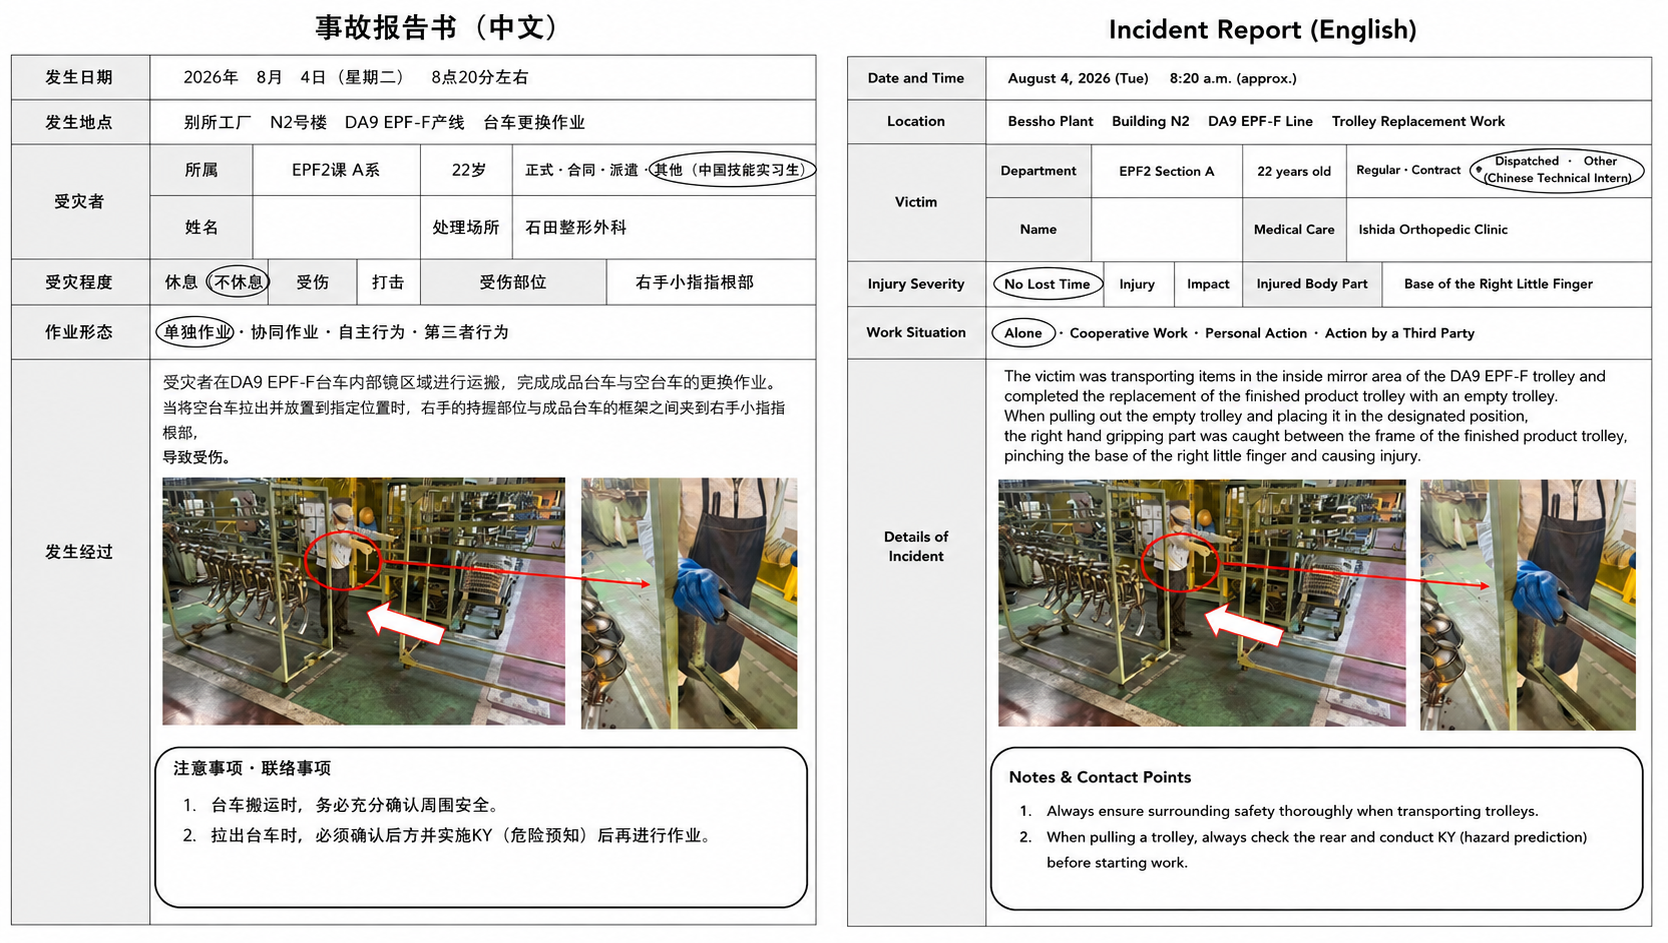The image size is (1668, 943).
Task: Click the 'Notes & Contact Points' heading
Action: [1099, 777]
